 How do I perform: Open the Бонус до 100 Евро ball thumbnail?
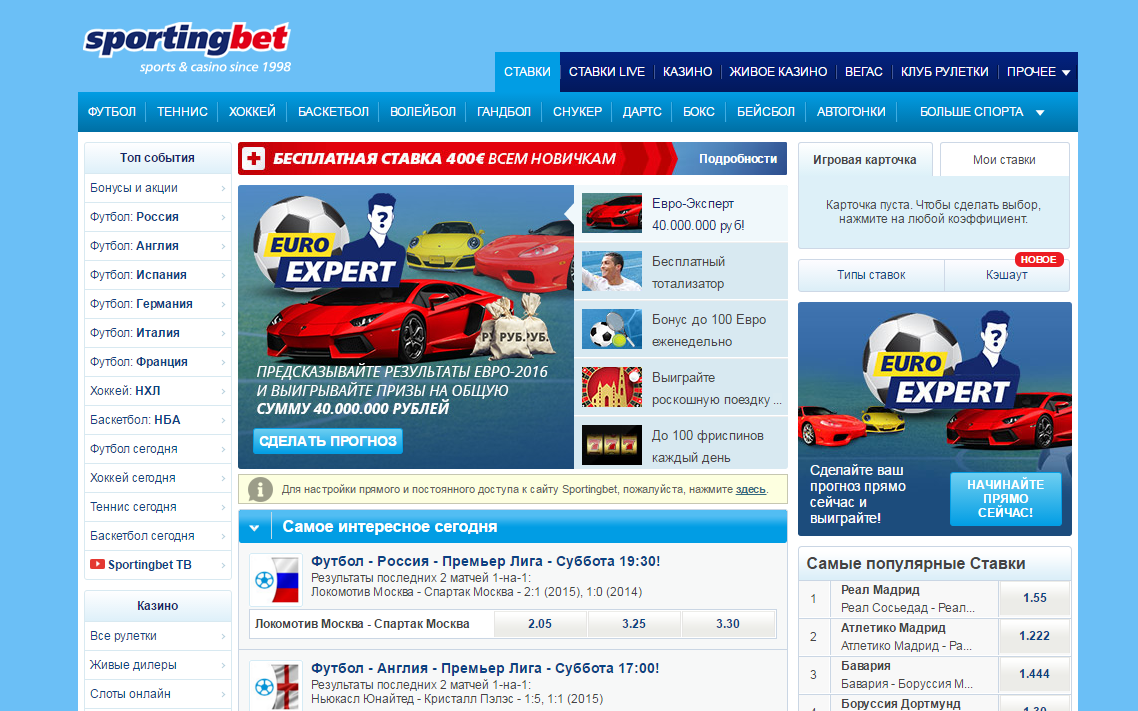612,329
